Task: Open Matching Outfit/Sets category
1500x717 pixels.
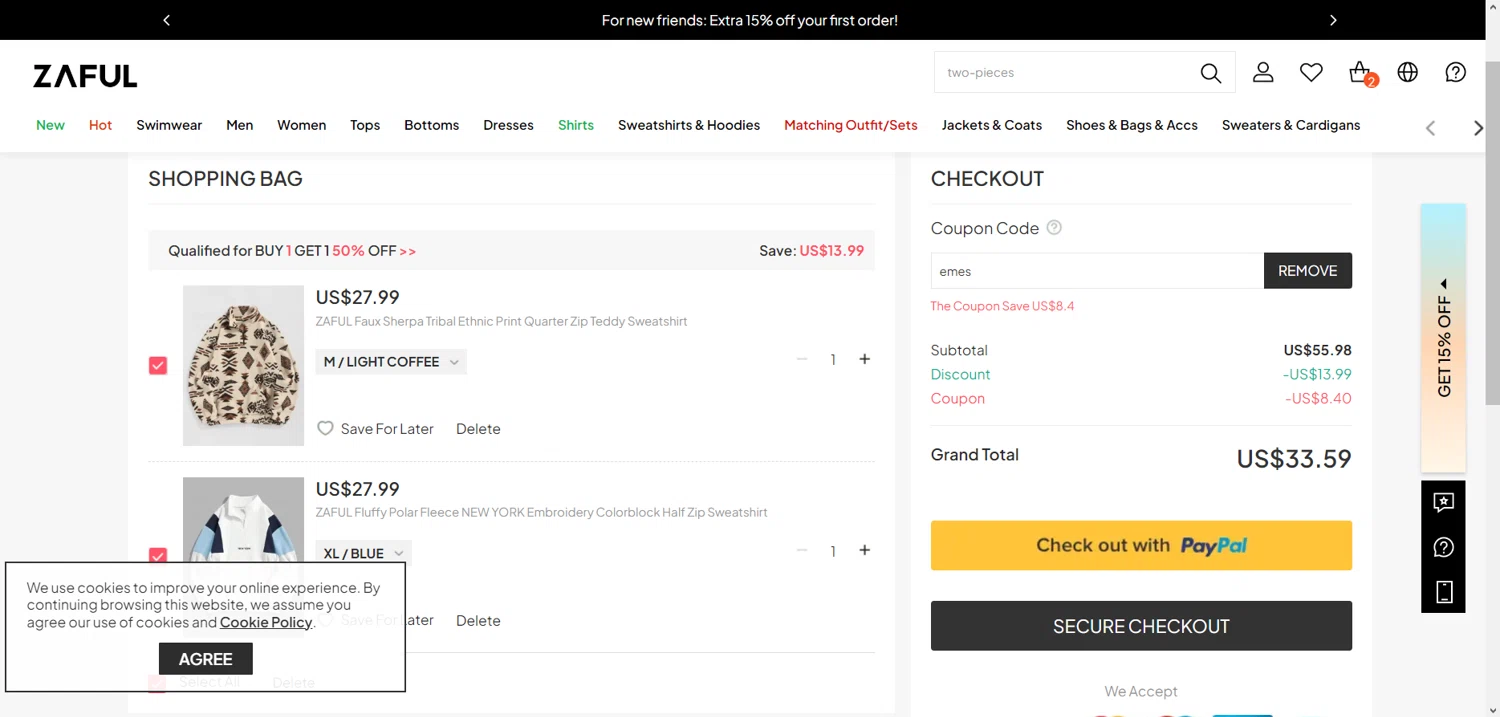Action: 851,125
